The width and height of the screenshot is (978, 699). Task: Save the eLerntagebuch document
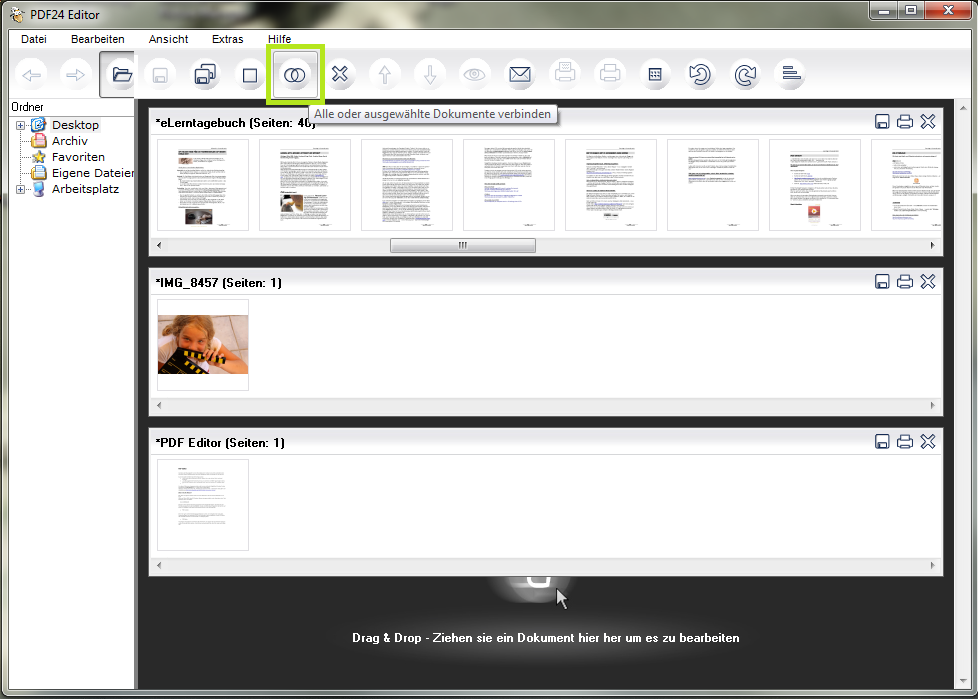(x=882, y=122)
